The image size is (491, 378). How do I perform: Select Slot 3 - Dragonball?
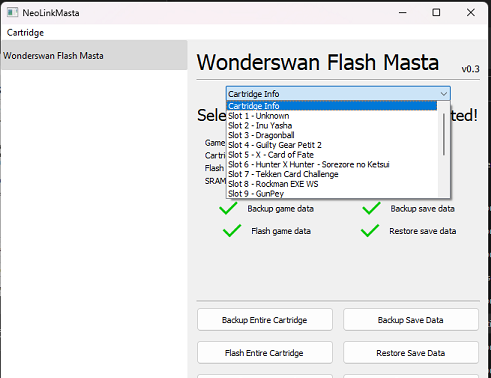(332, 135)
